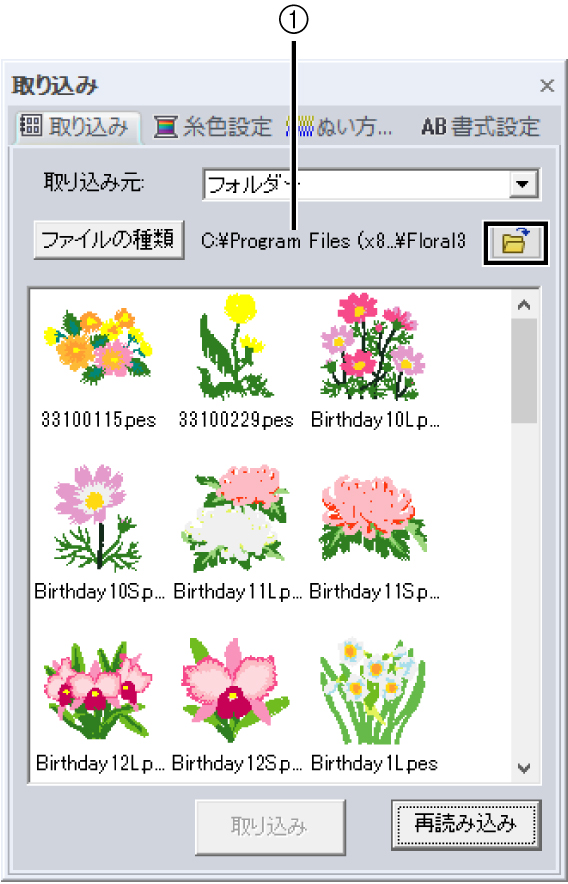
Task: Click the Birthday10L.p... file name
Action: (375, 420)
